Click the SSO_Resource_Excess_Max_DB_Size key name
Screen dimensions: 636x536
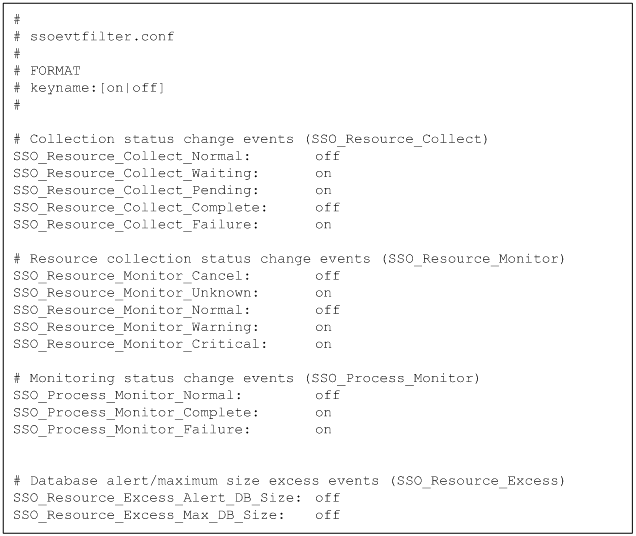[x=147, y=515]
